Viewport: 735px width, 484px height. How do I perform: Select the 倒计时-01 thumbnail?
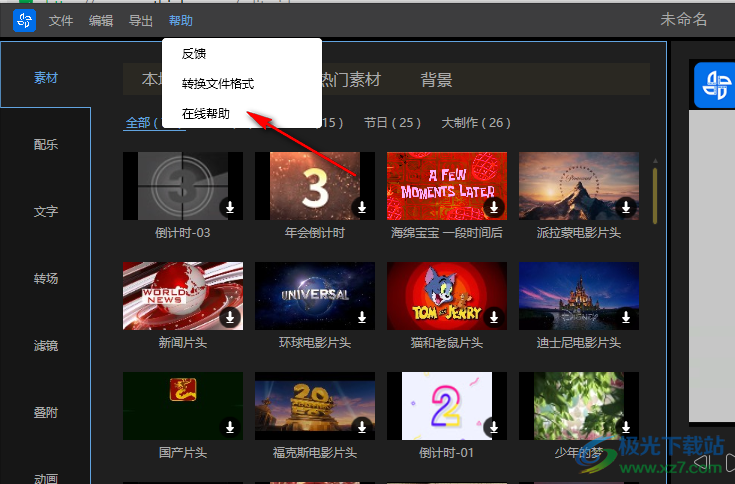pos(447,406)
